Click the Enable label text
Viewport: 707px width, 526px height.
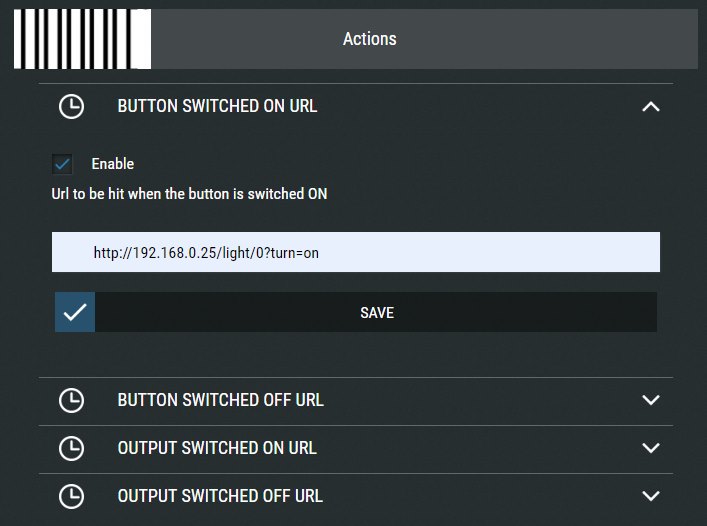click(112, 164)
